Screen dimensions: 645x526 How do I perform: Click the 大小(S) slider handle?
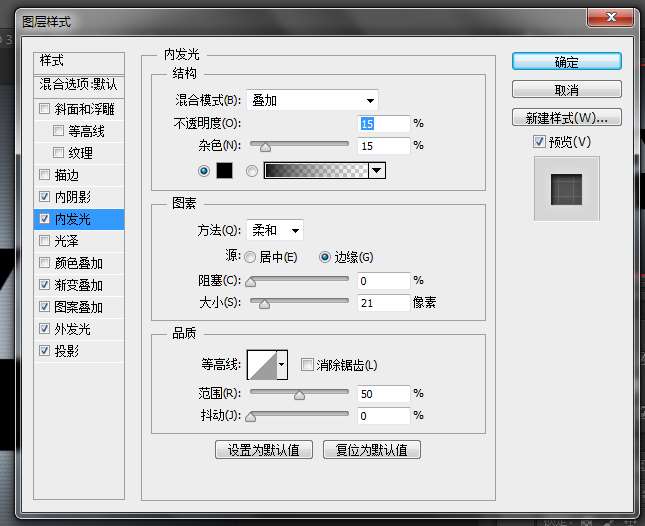(264, 304)
